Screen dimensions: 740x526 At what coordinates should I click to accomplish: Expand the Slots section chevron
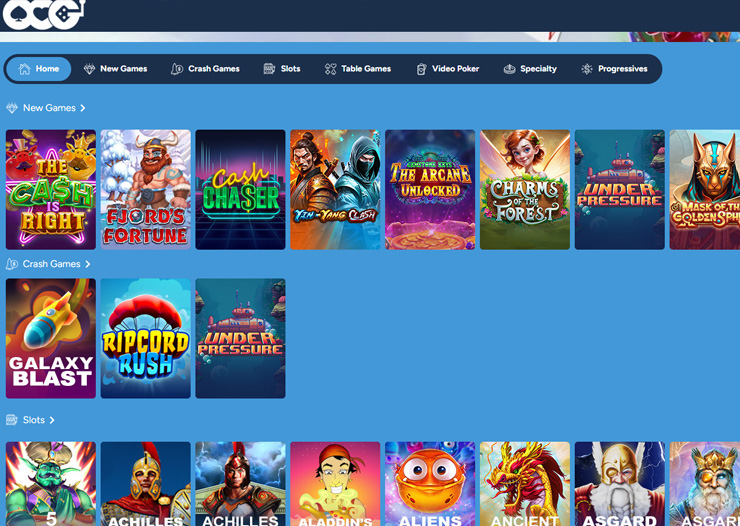click(52, 420)
